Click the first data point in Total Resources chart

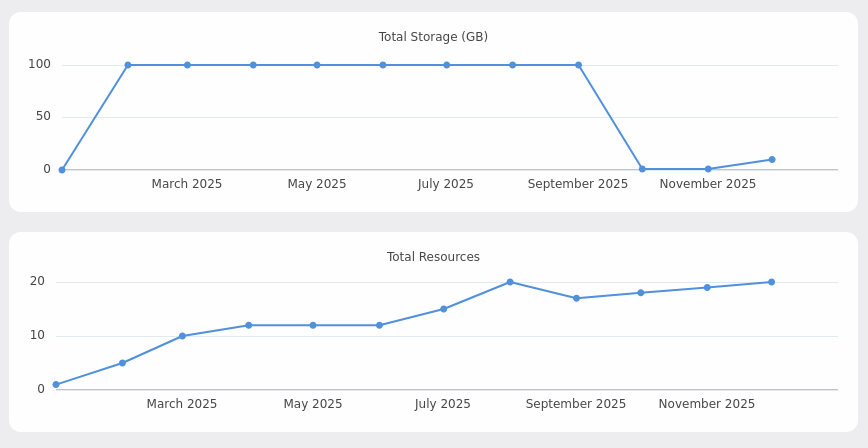coord(56,385)
